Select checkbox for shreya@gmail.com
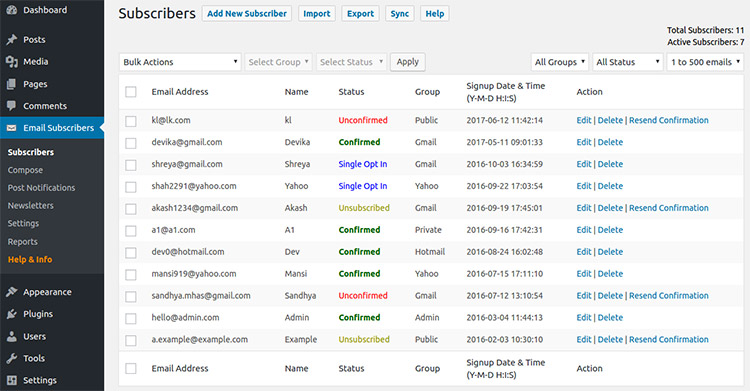750x391 pixels. click(131, 165)
